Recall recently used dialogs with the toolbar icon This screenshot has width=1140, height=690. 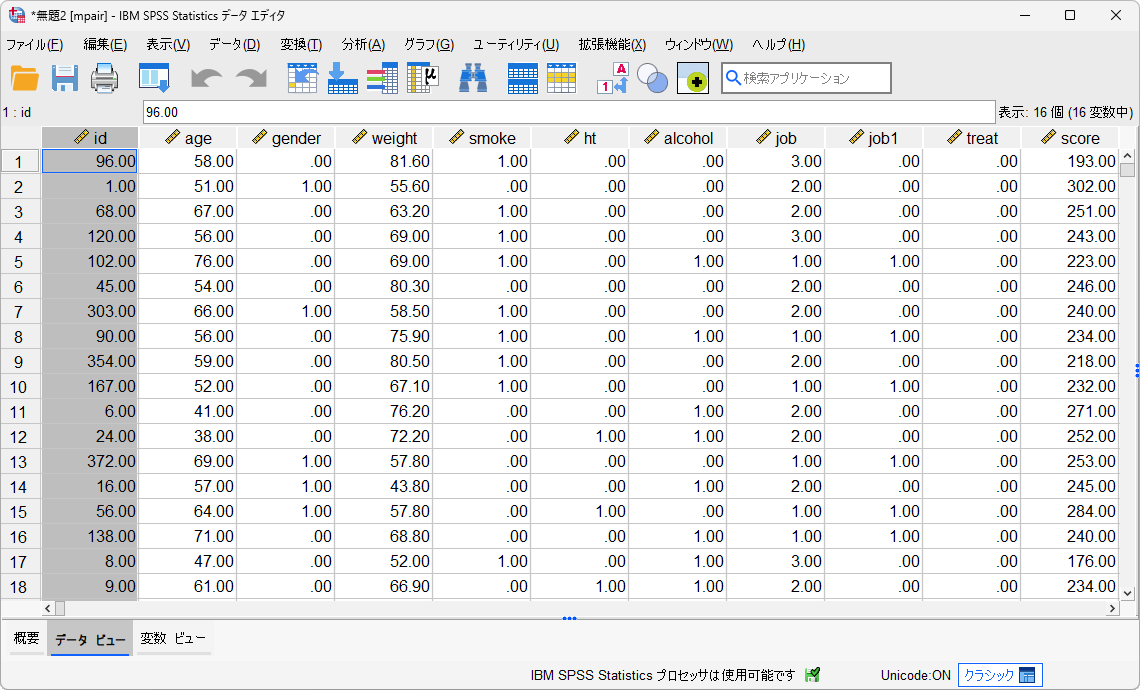click(x=154, y=78)
